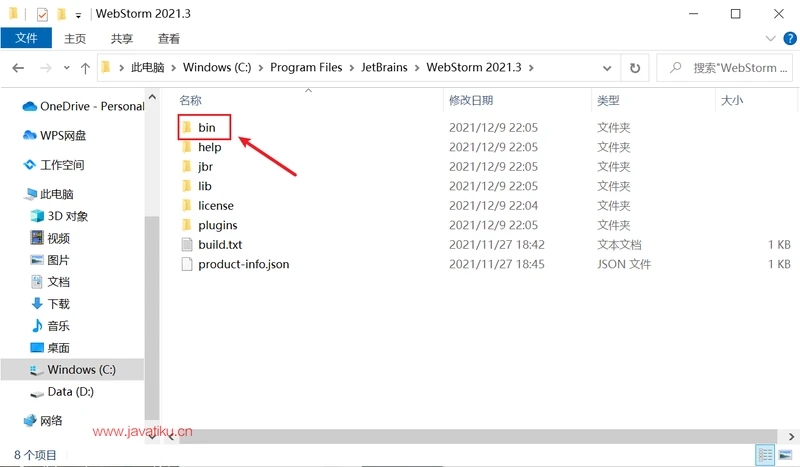
Task: Open 工作空间 in sidebar
Action: [x=54, y=165]
